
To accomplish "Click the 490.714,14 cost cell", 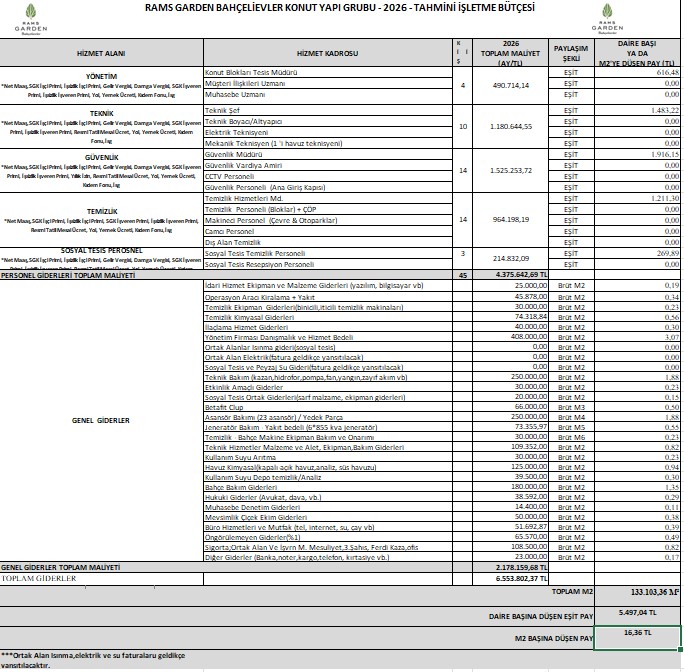I will (x=510, y=86).
